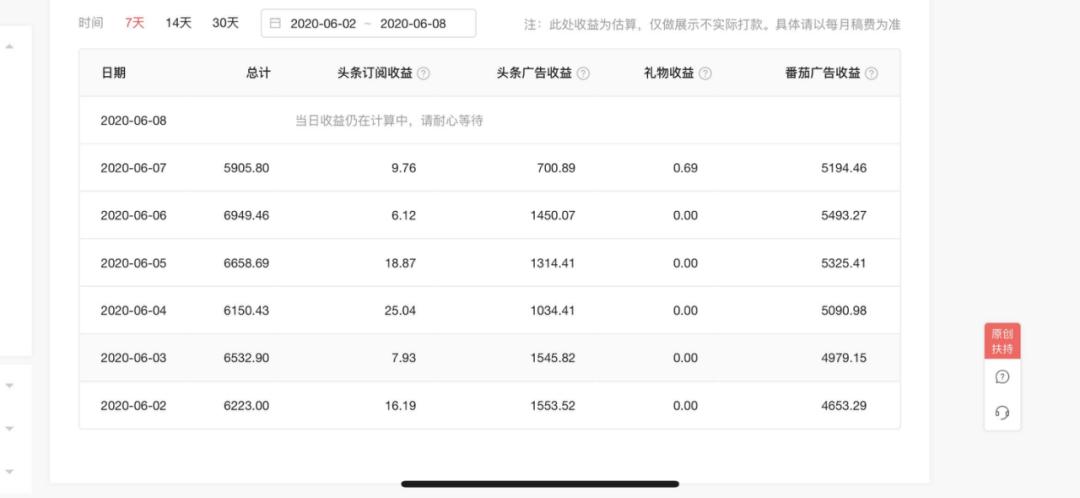Select date cell 2020-06-02
The height and width of the screenshot is (498, 1080).
coord(134,406)
